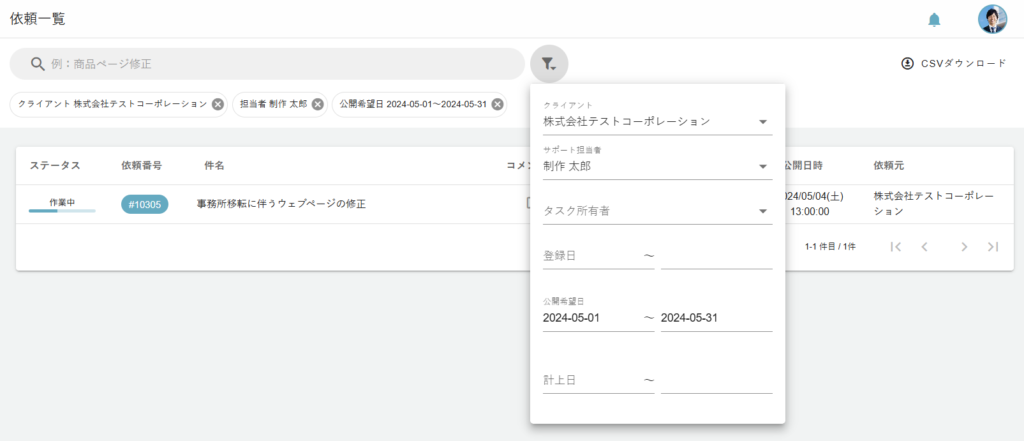Open the サポート担当者 dropdown
Screen dimensions: 1024x441
(763, 166)
